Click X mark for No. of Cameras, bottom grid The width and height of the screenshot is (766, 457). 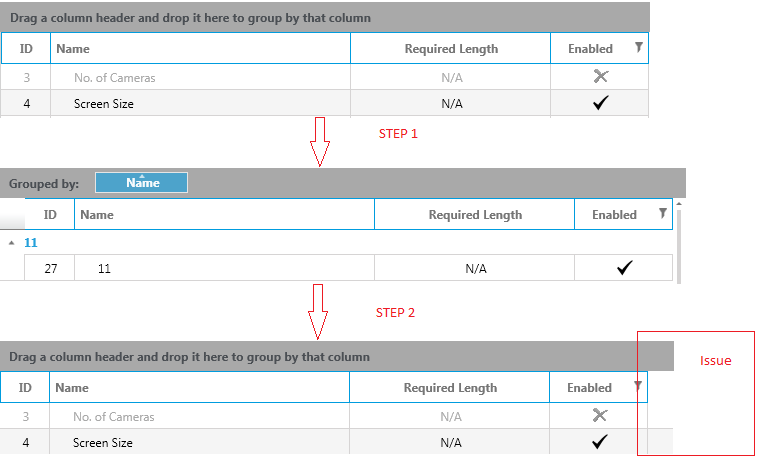click(600, 415)
